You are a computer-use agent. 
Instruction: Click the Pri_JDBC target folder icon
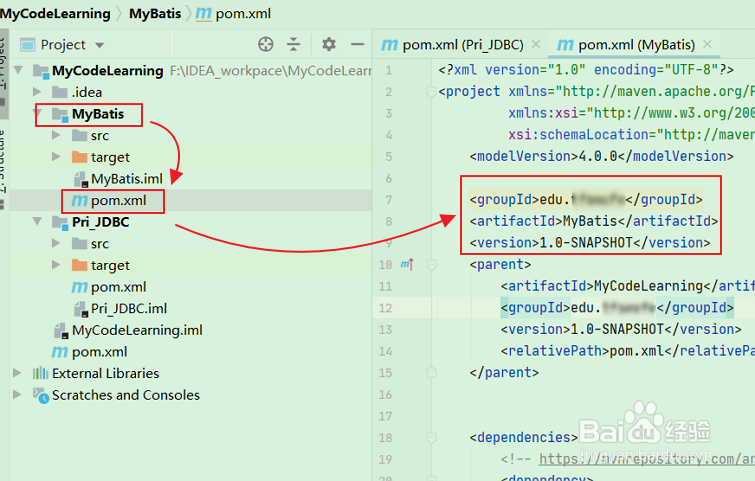click(79, 265)
